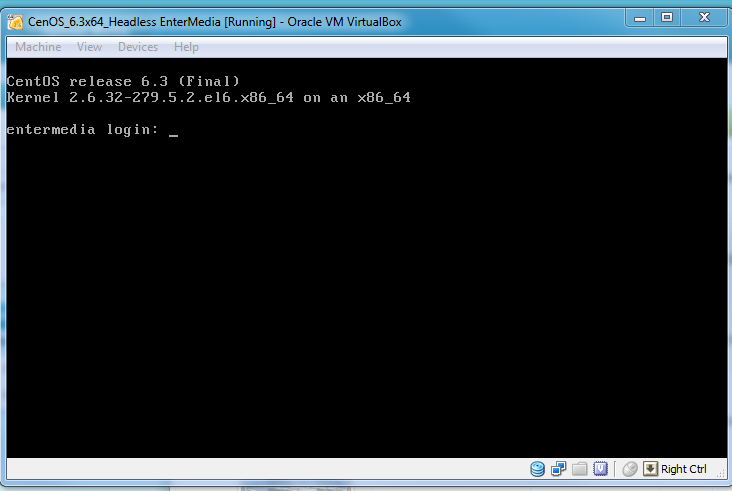Maximize the VirtualBox VM window
Screen dimensions: 732x491
click(667, 18)
